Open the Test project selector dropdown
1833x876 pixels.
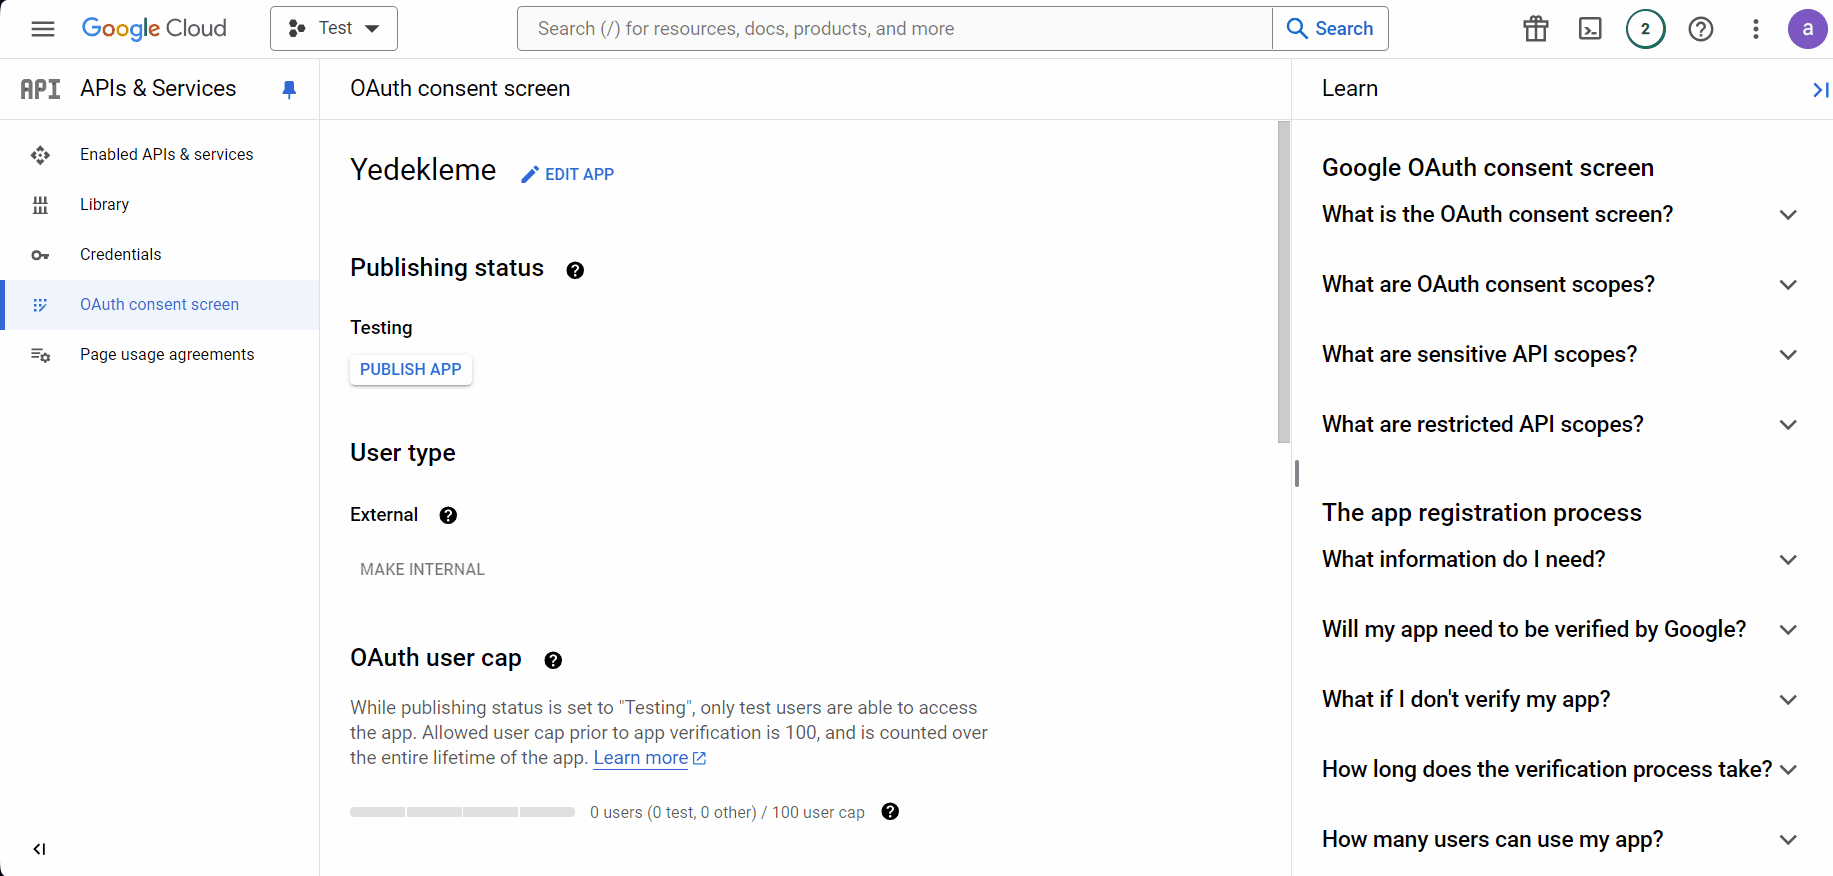pos(334,29)
